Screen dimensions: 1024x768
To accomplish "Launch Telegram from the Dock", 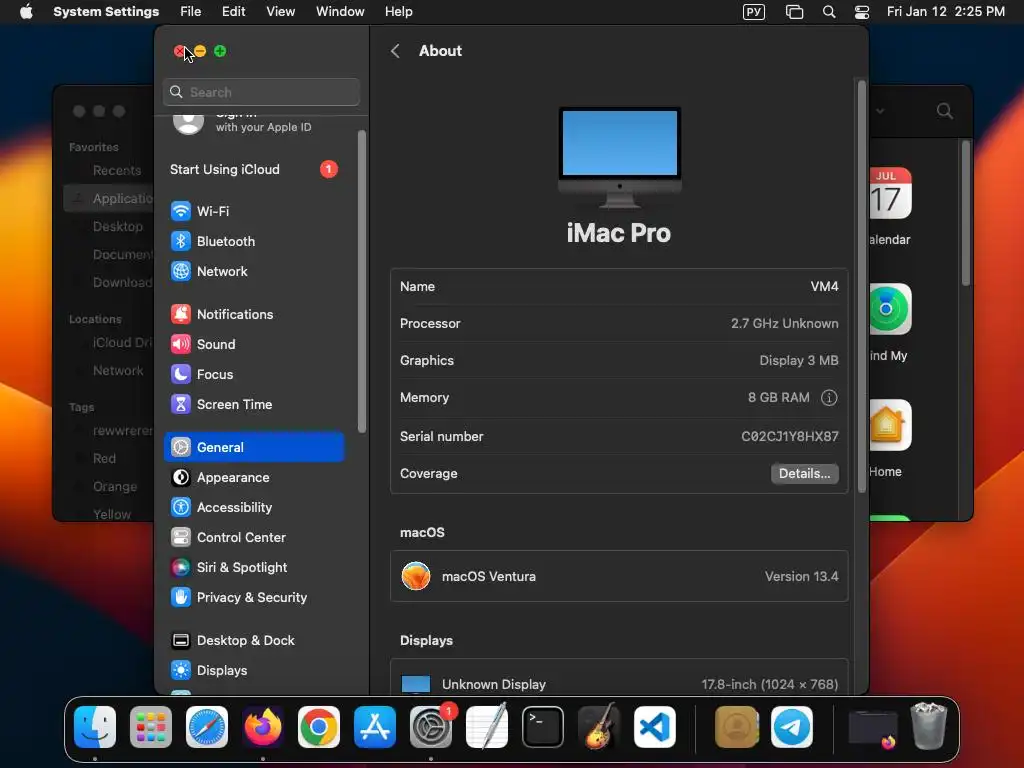I will pyautogui.click(x=792, y=727).
